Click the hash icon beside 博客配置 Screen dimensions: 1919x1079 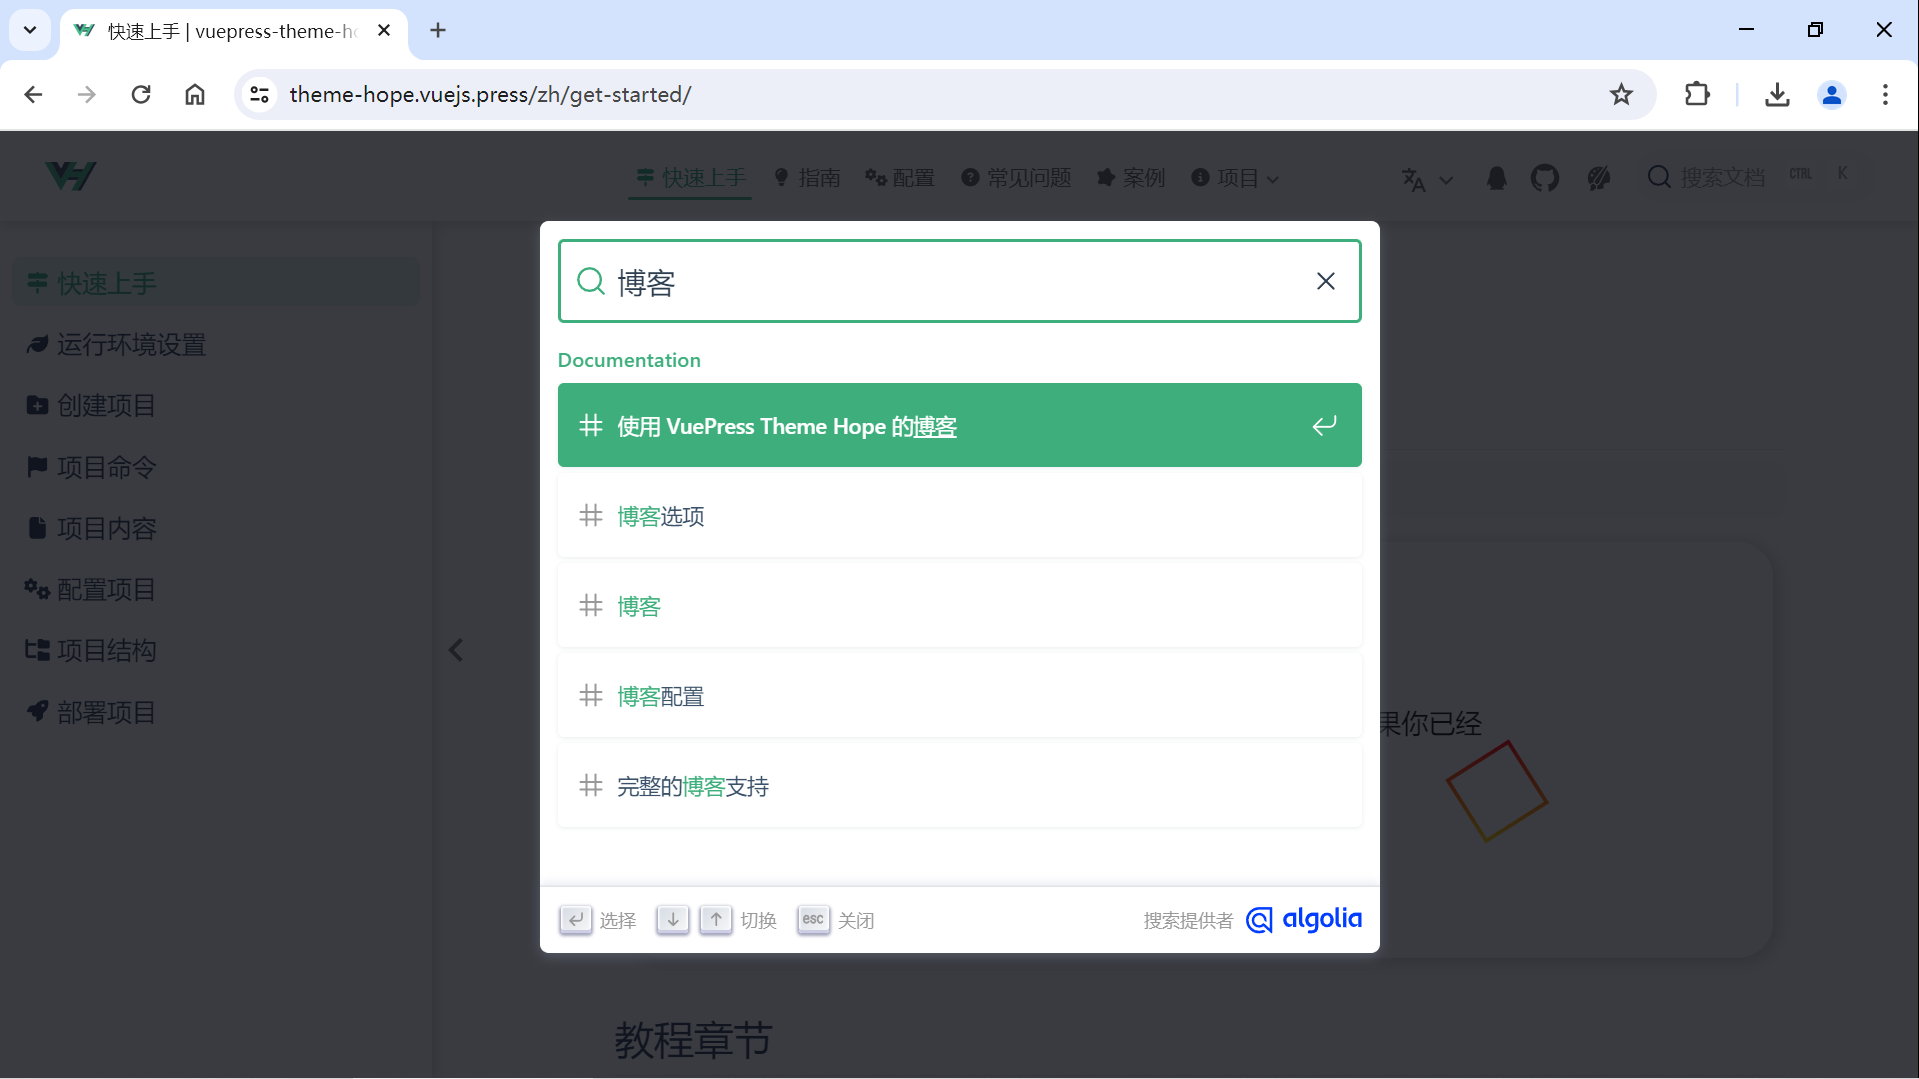(x=591, y=695)
